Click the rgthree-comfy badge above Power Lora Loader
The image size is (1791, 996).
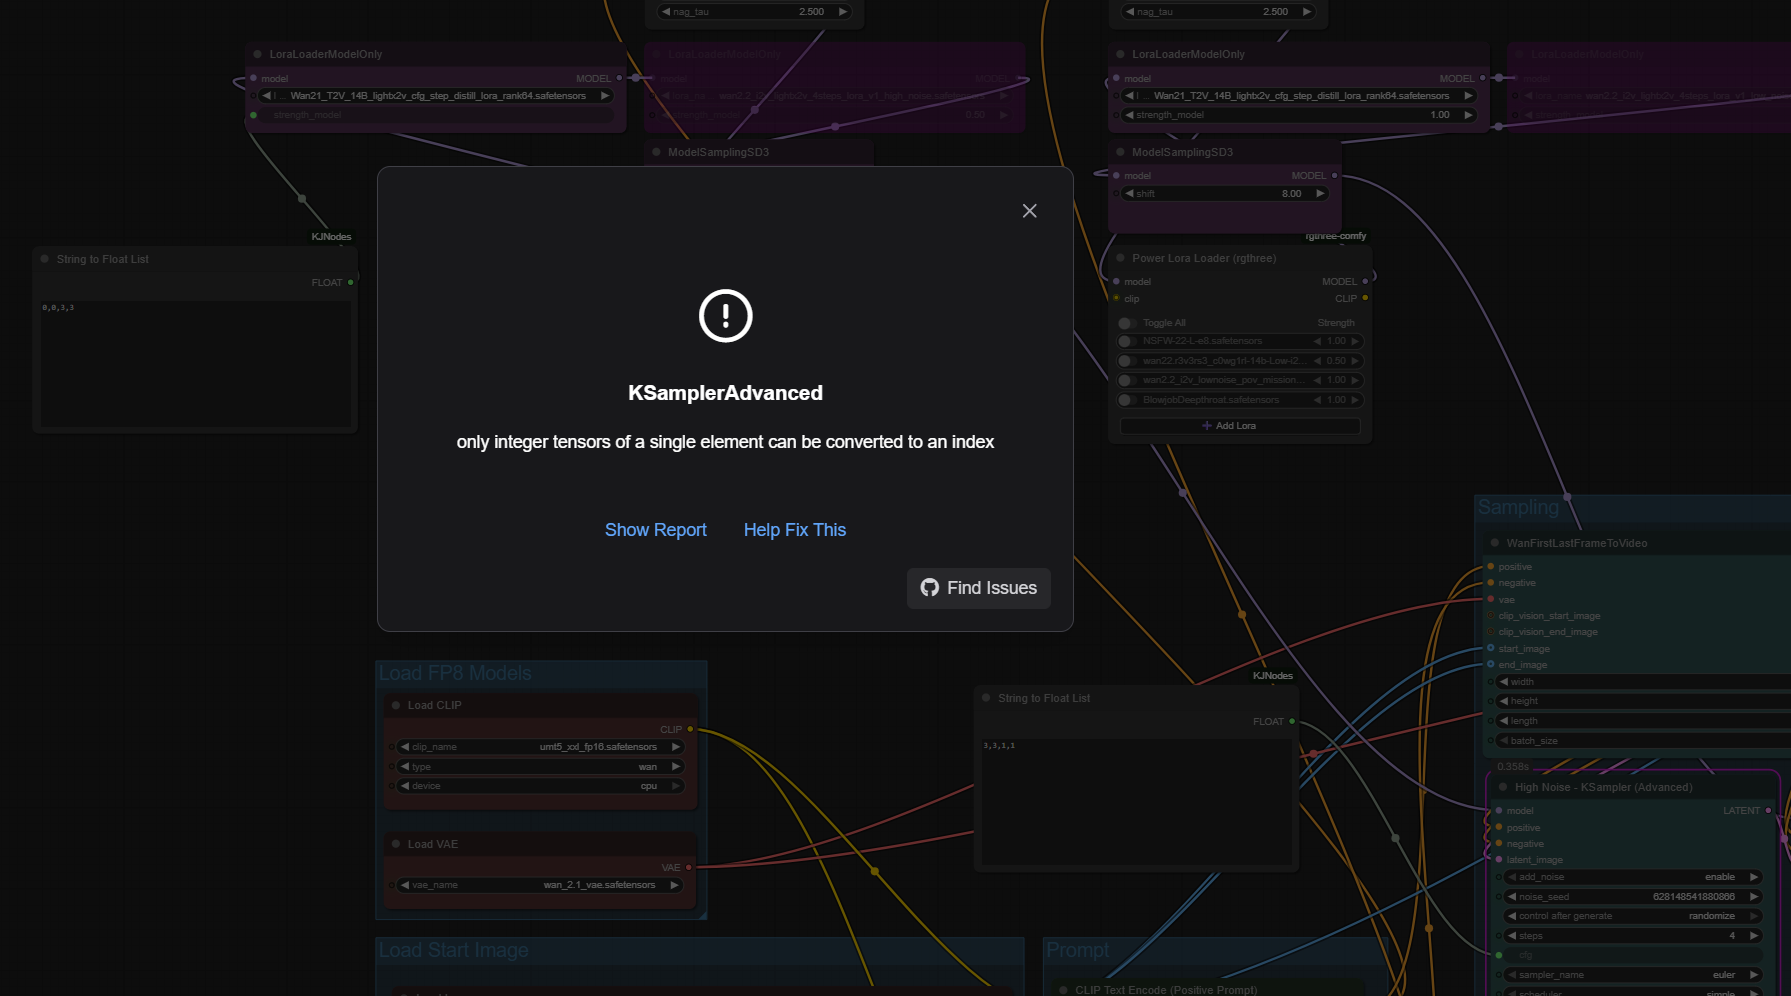1335,236
